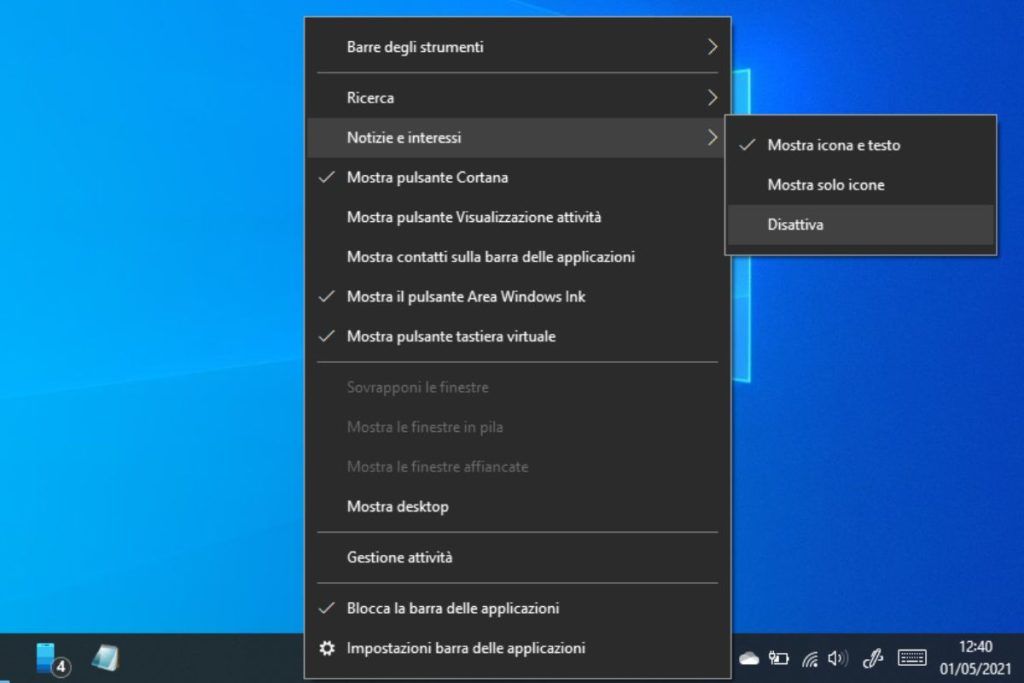Click the OneDrive cloud icon in system tray
Screen dimensions: 1024x683
pos(749,658)
